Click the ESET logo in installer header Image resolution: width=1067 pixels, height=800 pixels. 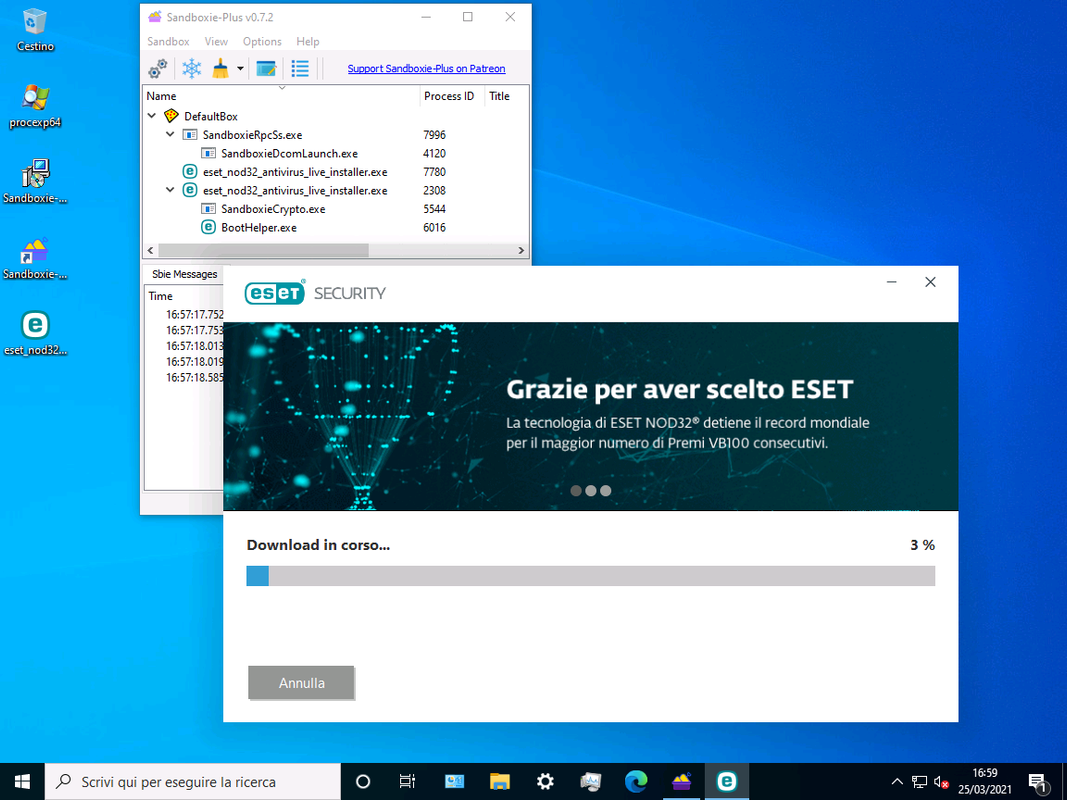tap(275, 293)
